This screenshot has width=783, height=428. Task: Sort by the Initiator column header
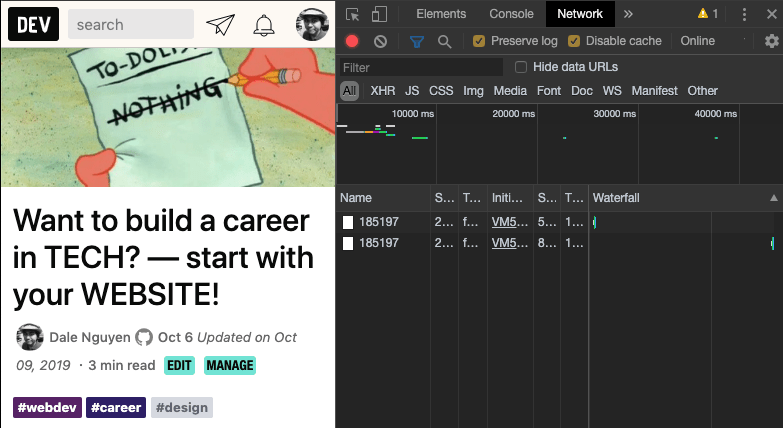tap(510, 198)
